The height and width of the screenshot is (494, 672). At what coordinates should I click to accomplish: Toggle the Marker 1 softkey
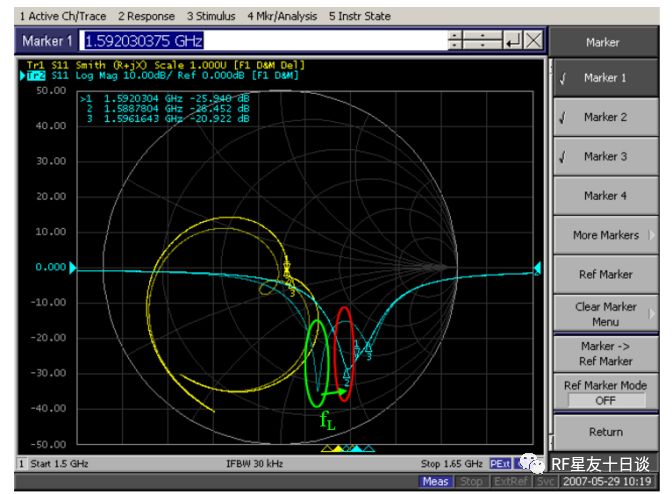point(606,78)
